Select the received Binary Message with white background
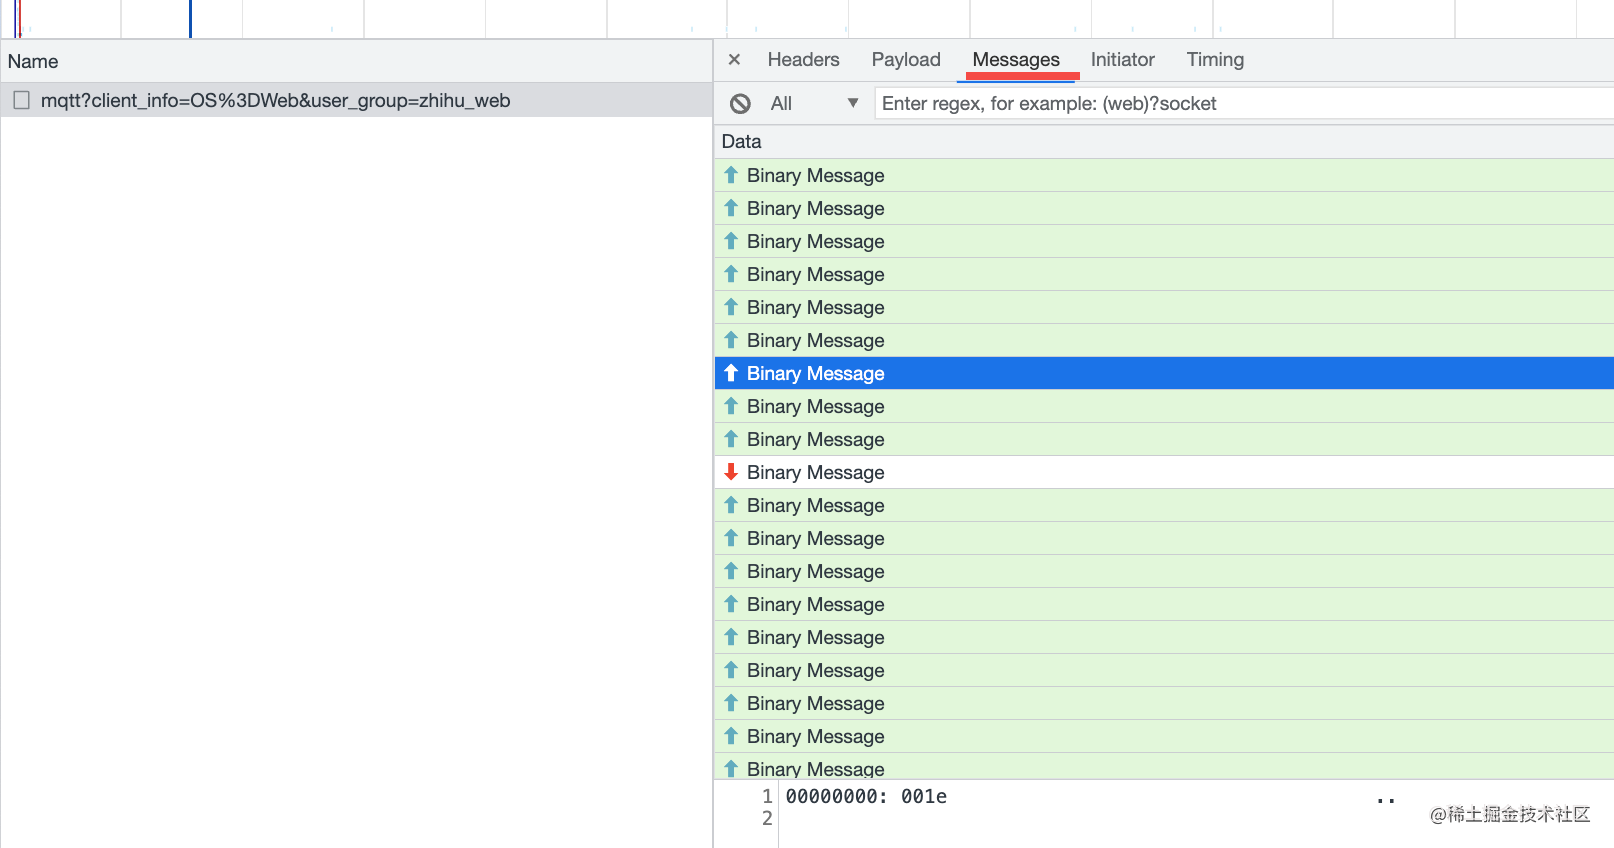1614x848 pixels. 1164,472
